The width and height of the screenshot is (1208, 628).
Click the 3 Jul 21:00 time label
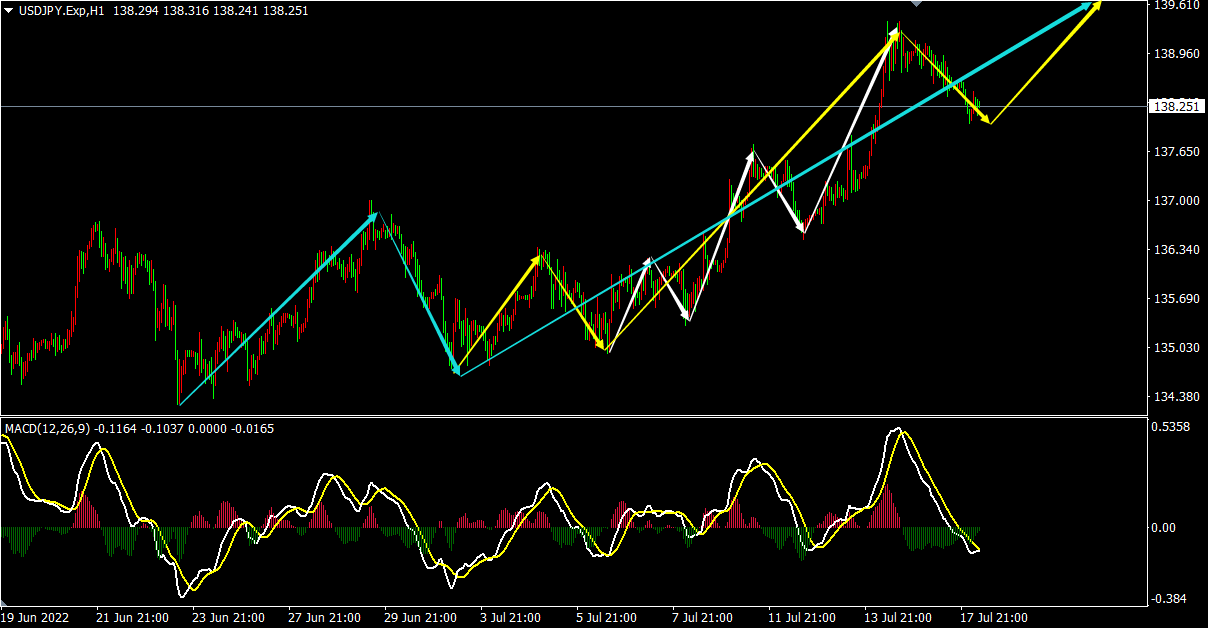(x=510, y=617)
